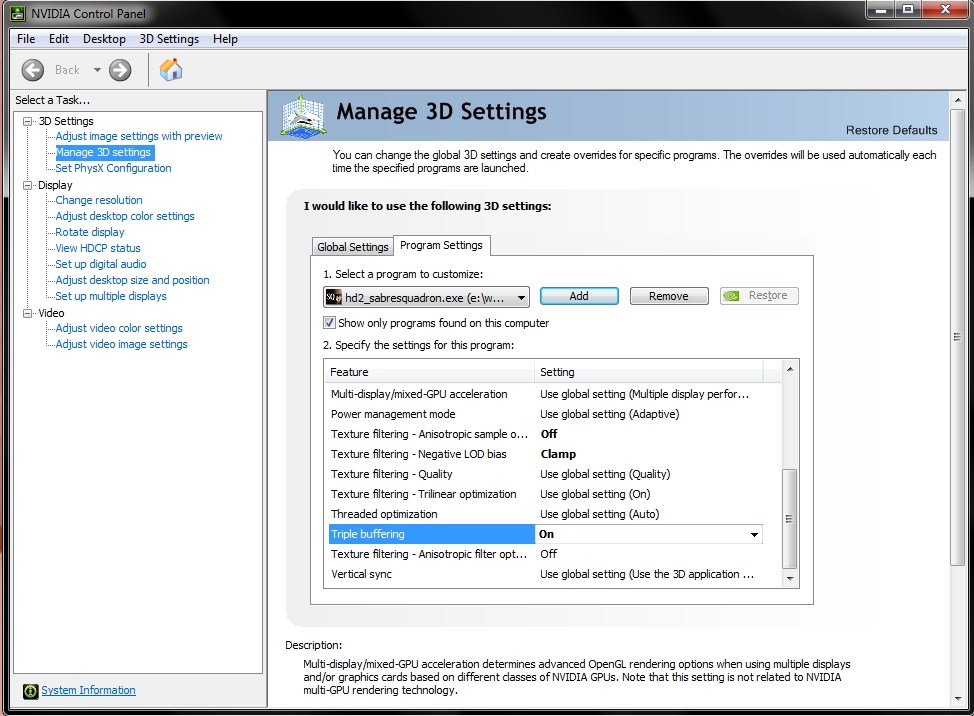Click the Back arrow icon

point(33,70)
